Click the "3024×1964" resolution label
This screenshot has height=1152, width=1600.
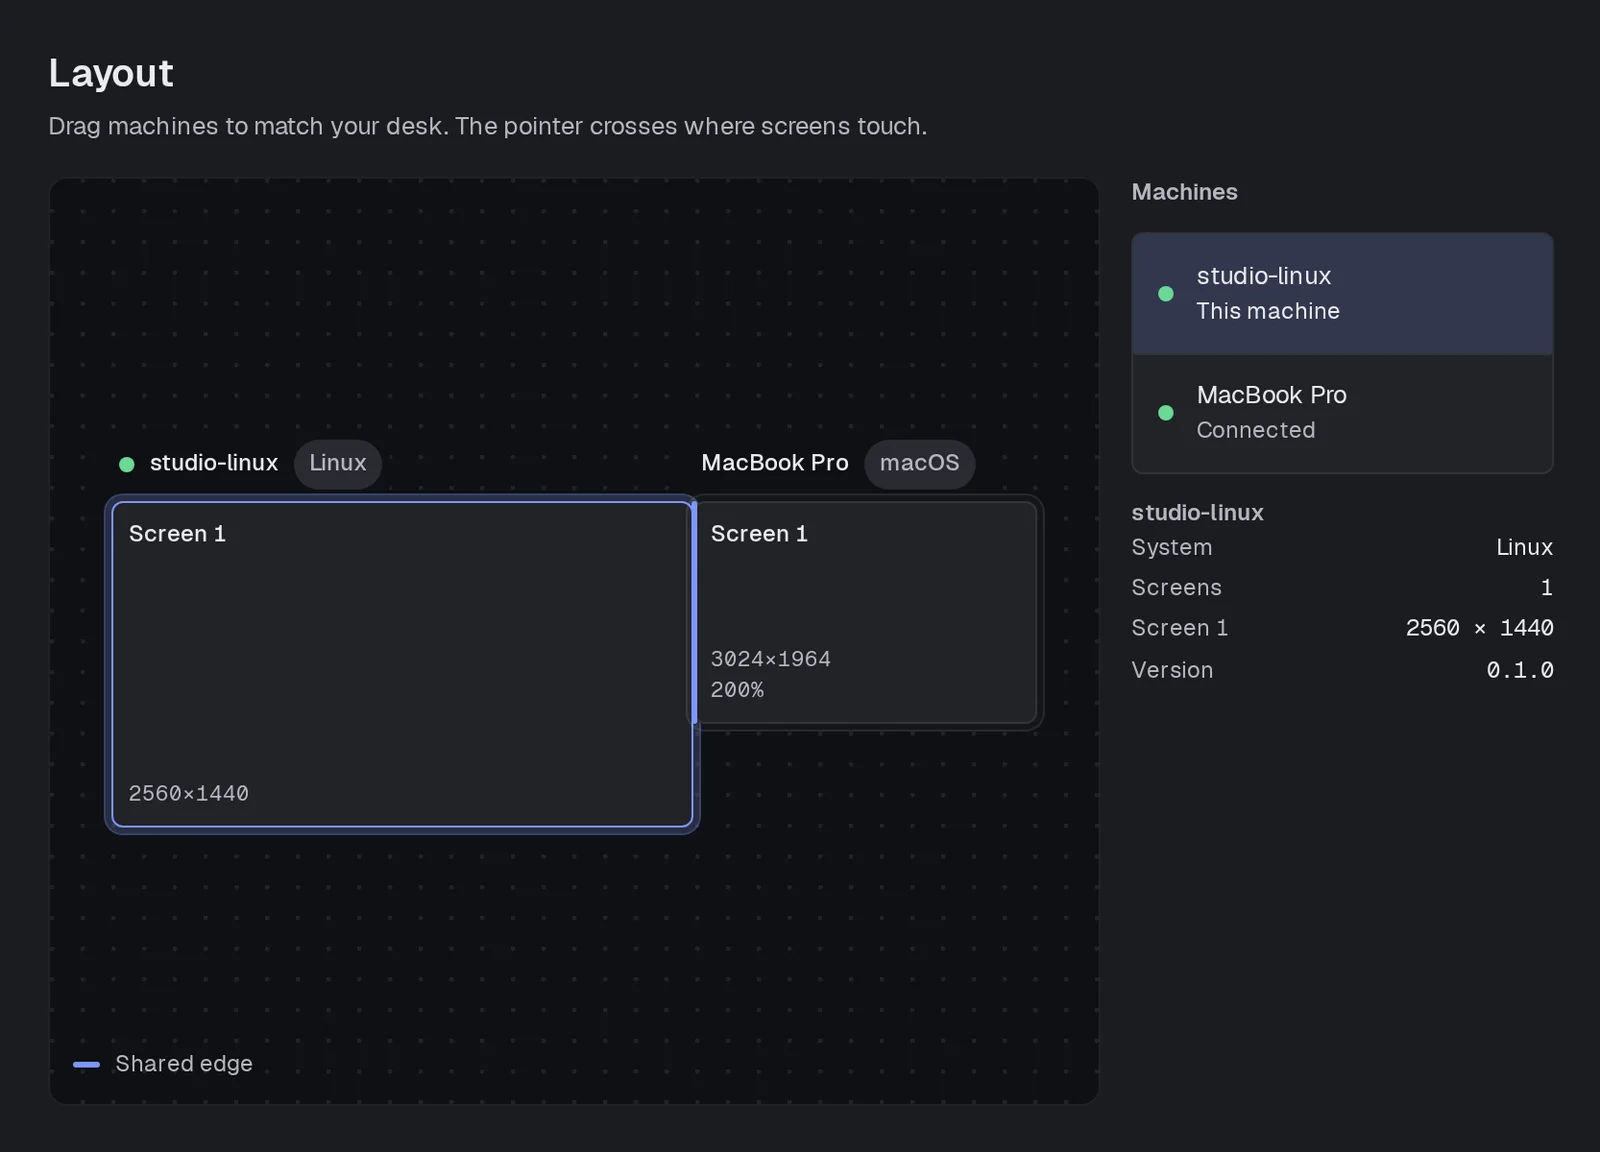coord(771,659)
